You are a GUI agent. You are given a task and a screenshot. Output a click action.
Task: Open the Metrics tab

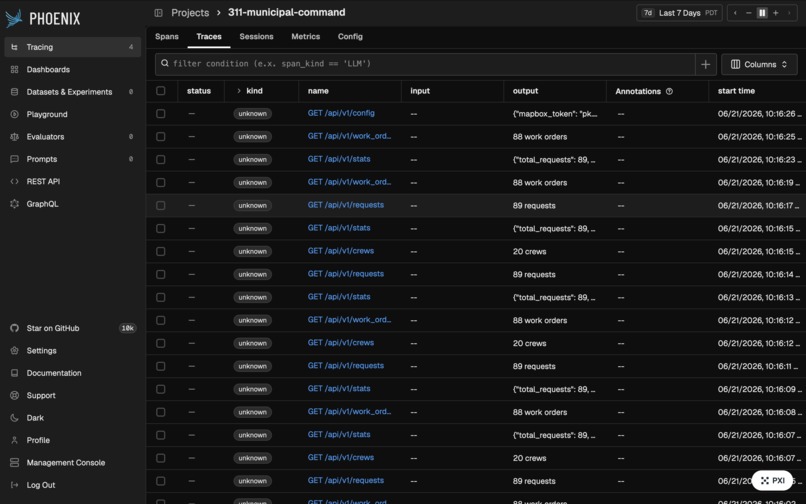305,37
